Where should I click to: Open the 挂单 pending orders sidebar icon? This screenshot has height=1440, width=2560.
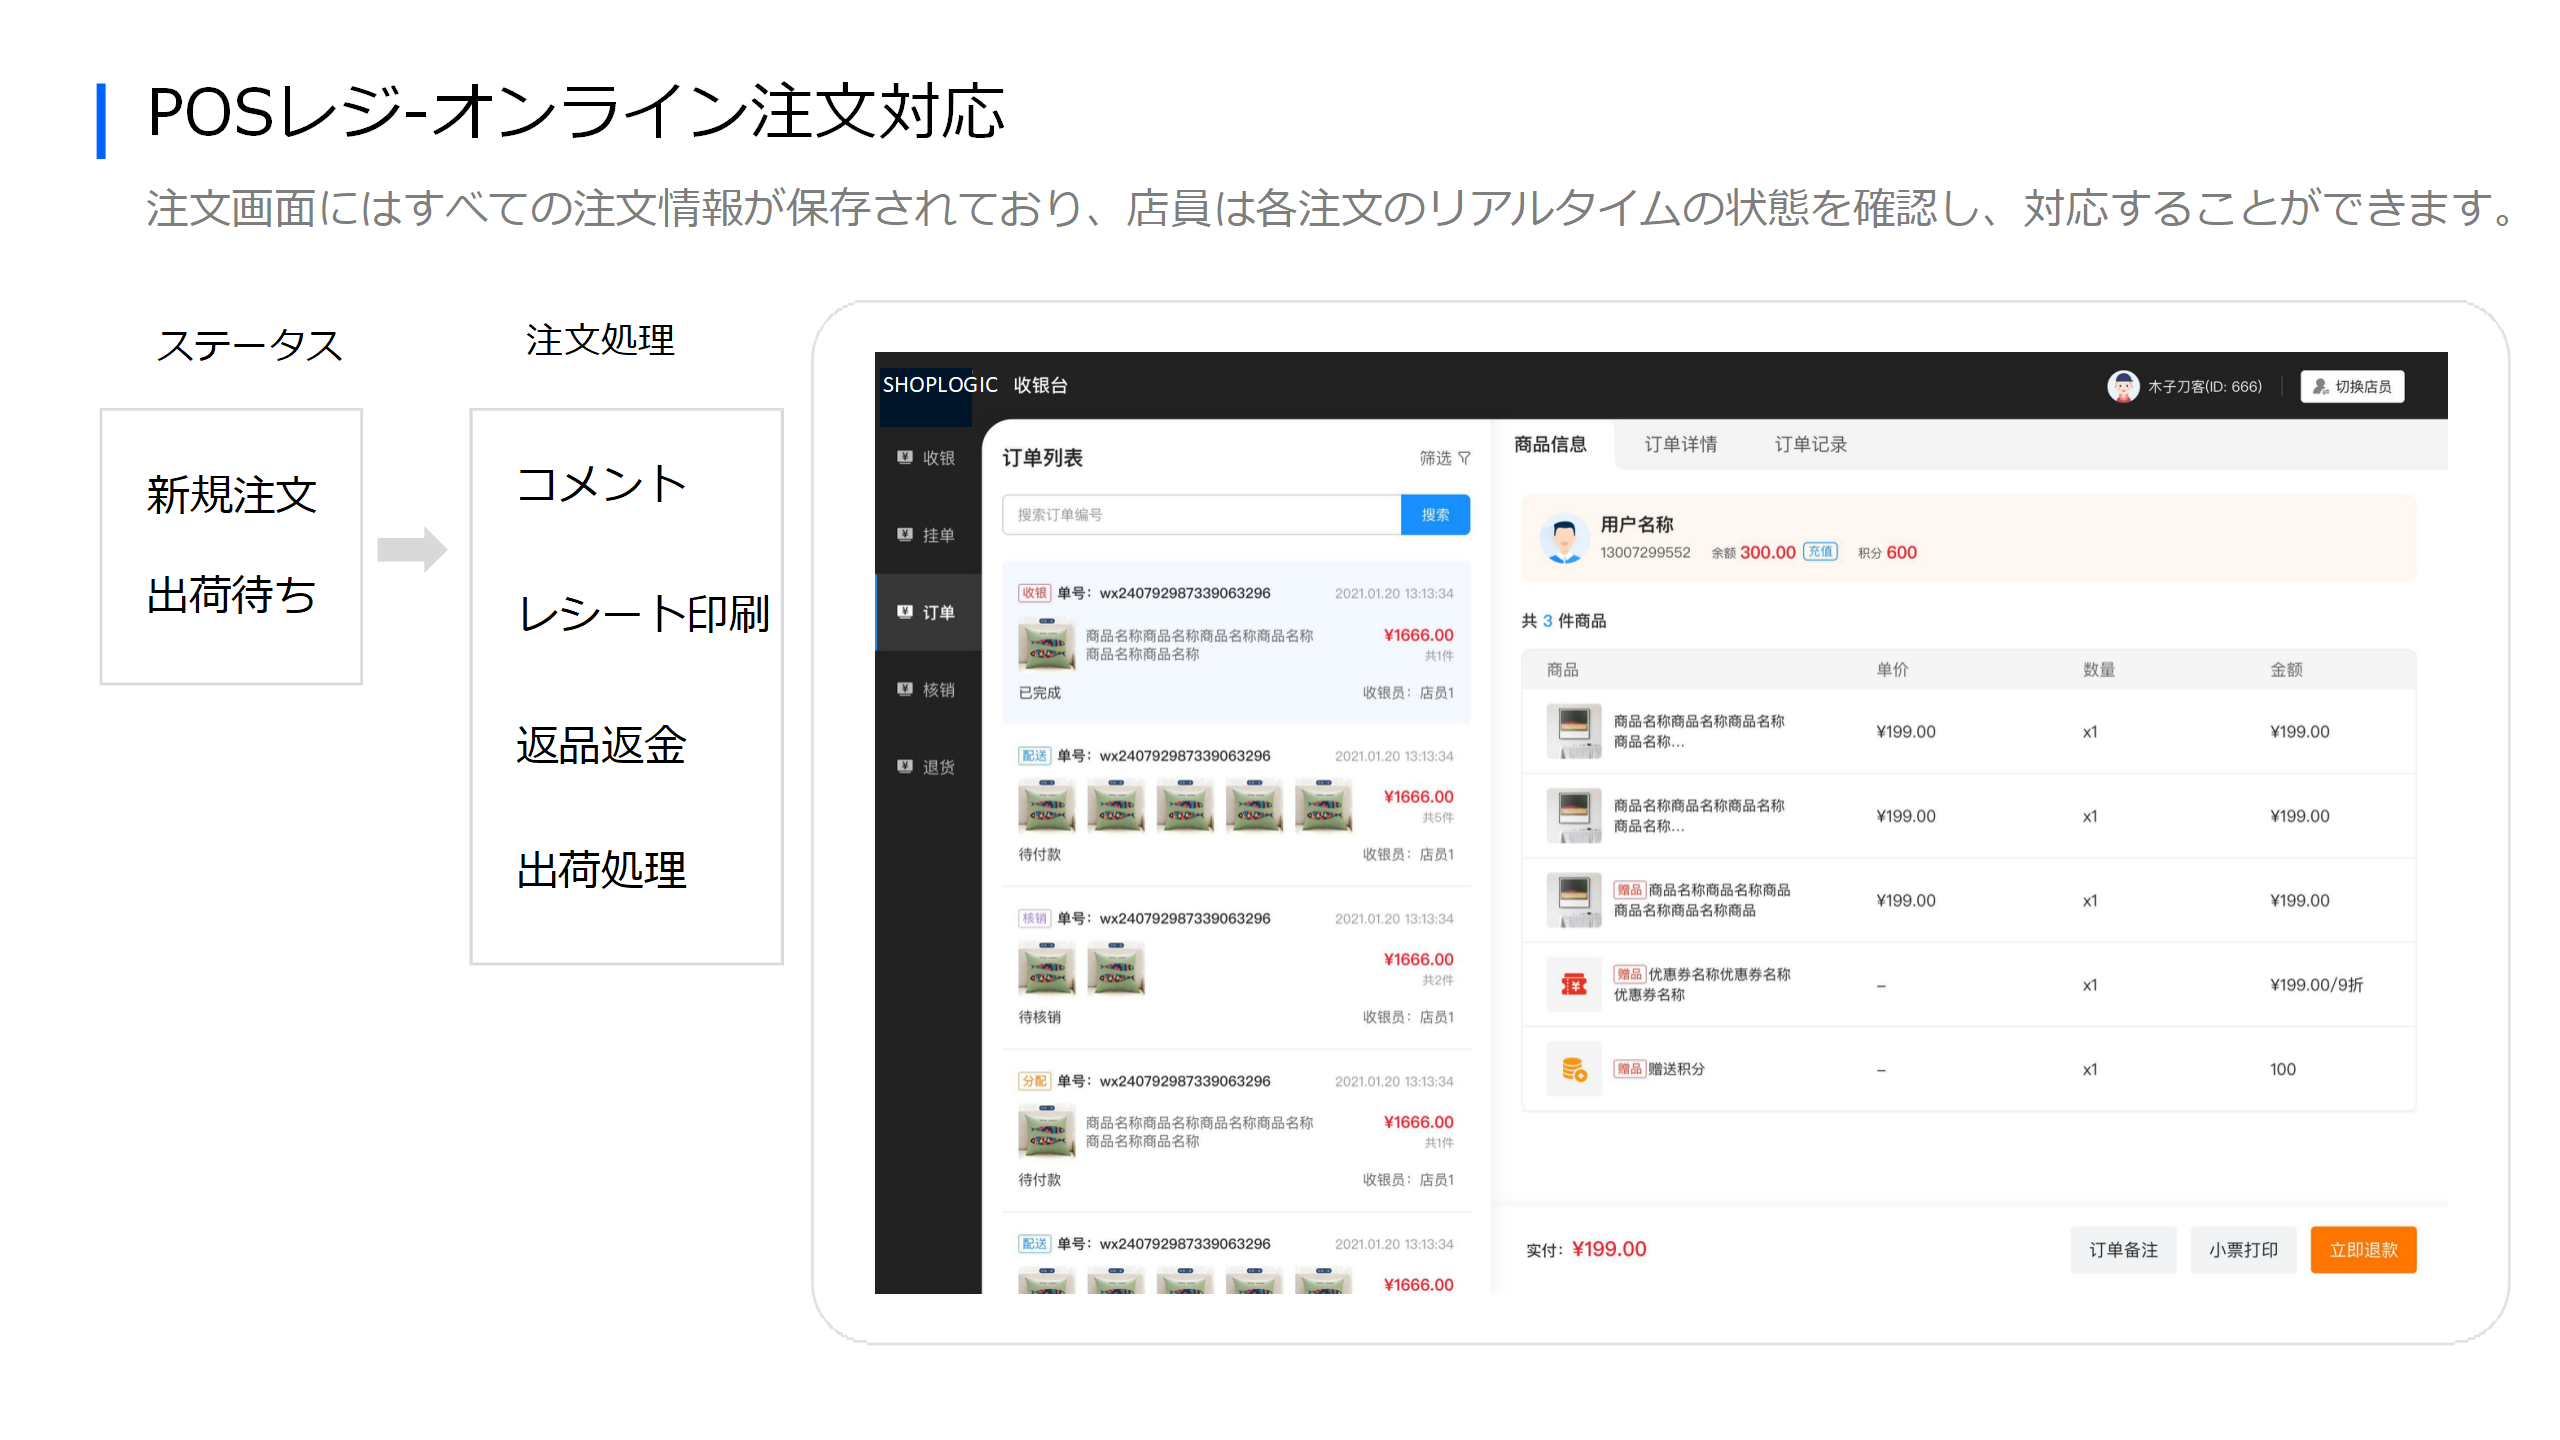coord(905,534)
